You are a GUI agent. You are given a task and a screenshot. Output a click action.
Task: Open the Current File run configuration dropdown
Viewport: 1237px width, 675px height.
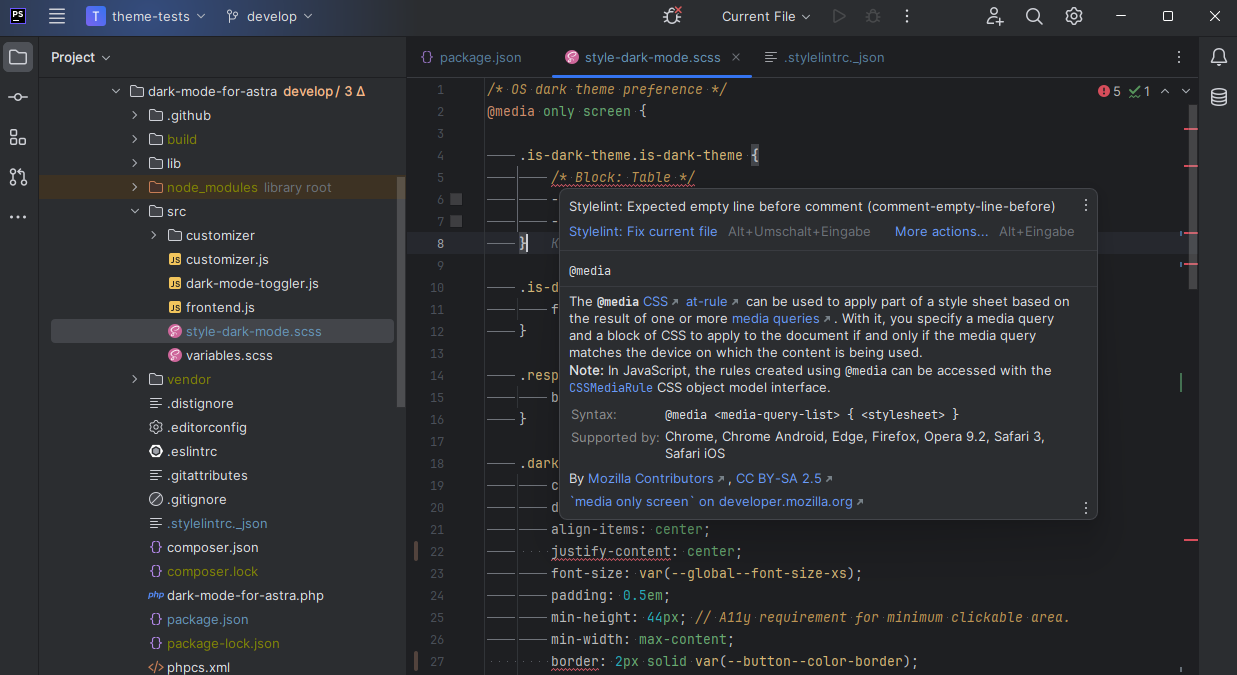pos(766,16)
